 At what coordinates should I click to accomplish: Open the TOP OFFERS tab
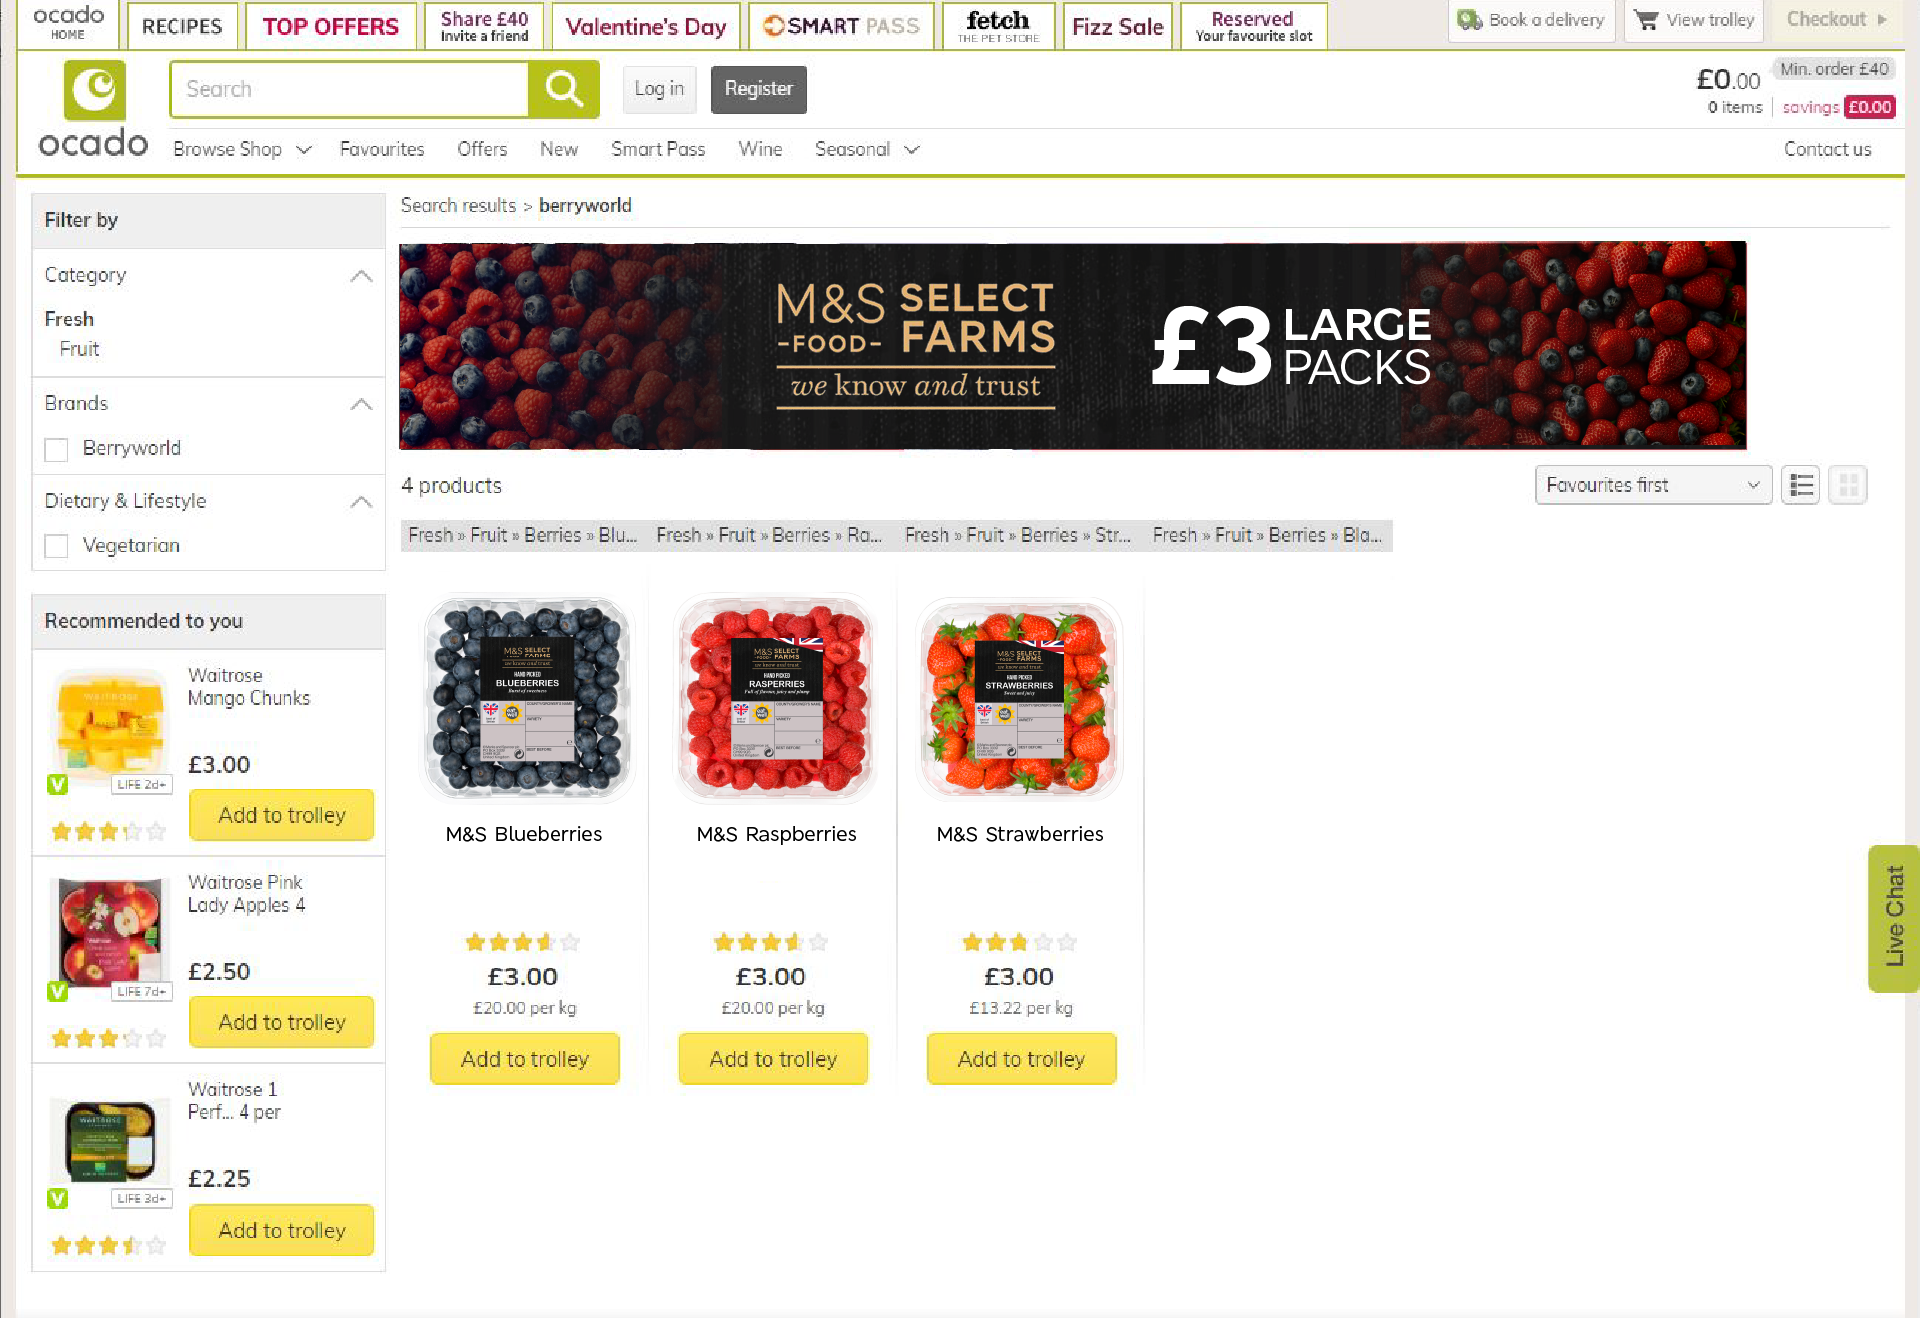331,26
